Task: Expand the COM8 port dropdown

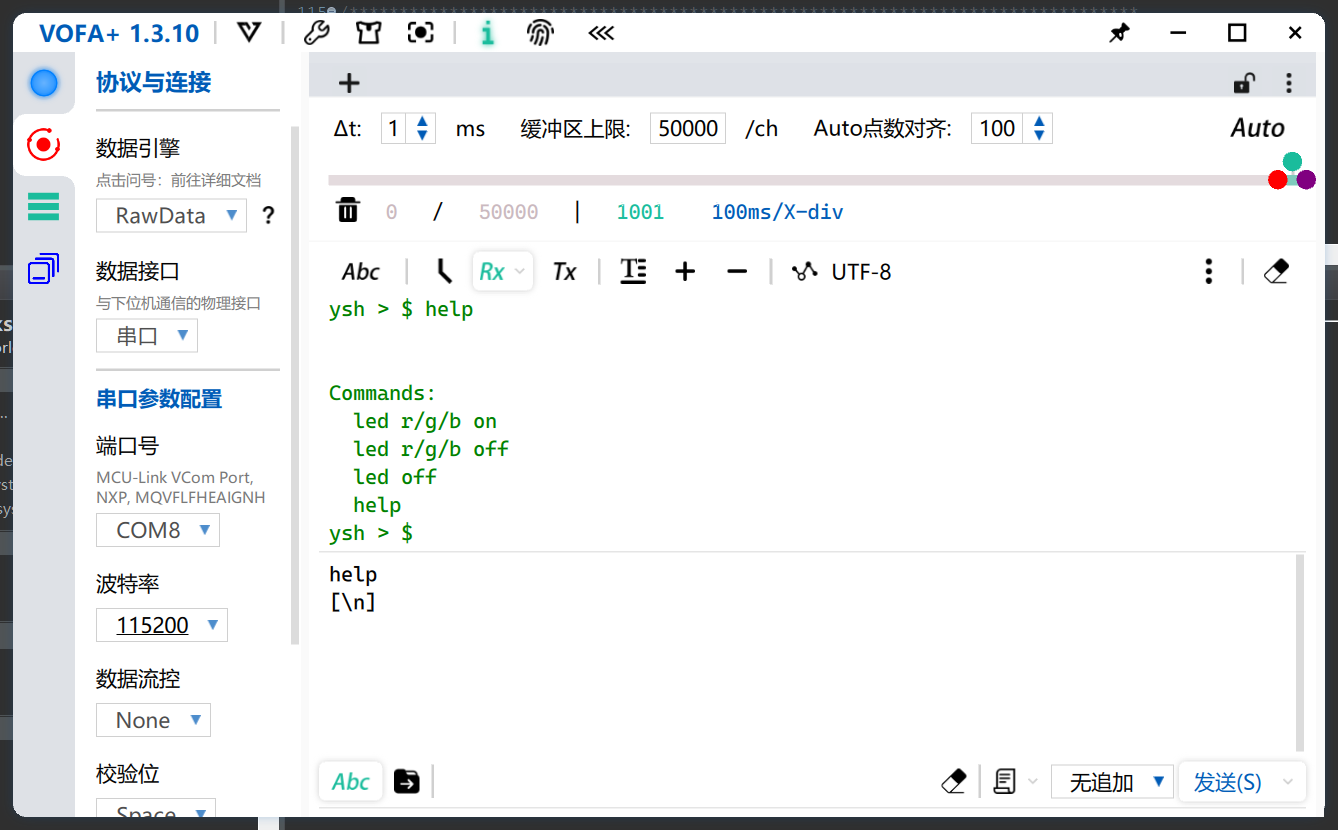Action: [157, 530]
